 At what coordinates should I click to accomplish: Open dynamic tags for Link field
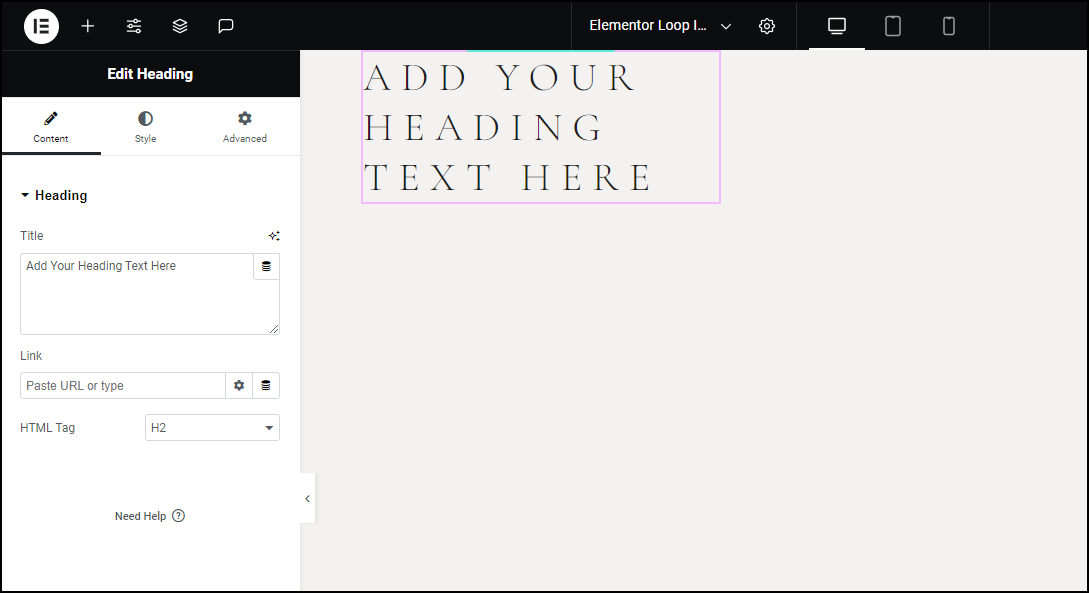point(266,385)
